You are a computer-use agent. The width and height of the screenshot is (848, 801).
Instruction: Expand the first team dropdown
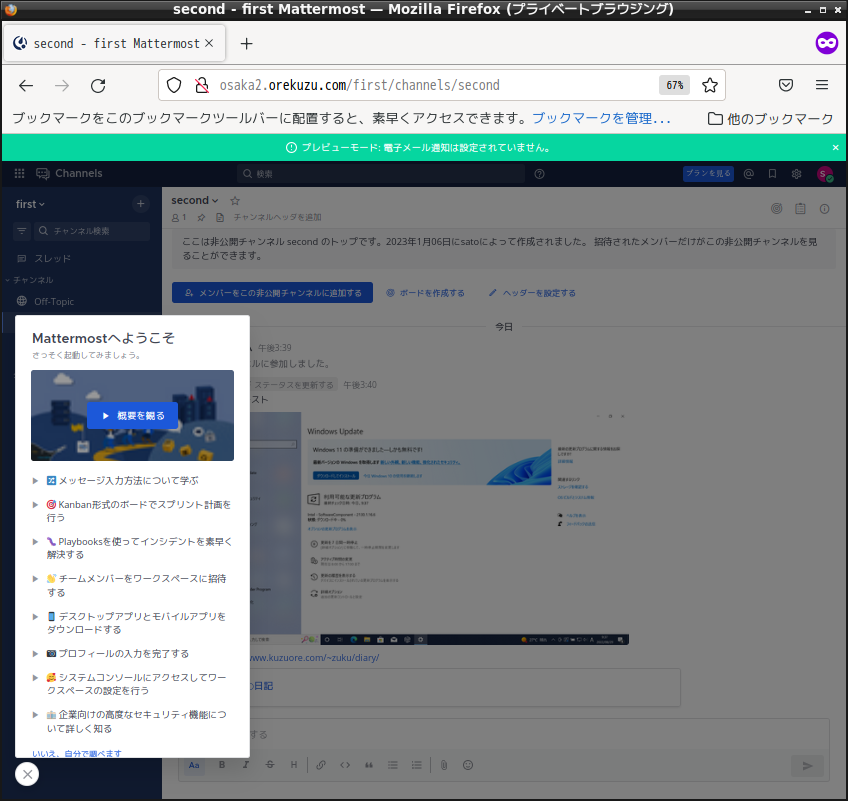(x=30, y=204)
